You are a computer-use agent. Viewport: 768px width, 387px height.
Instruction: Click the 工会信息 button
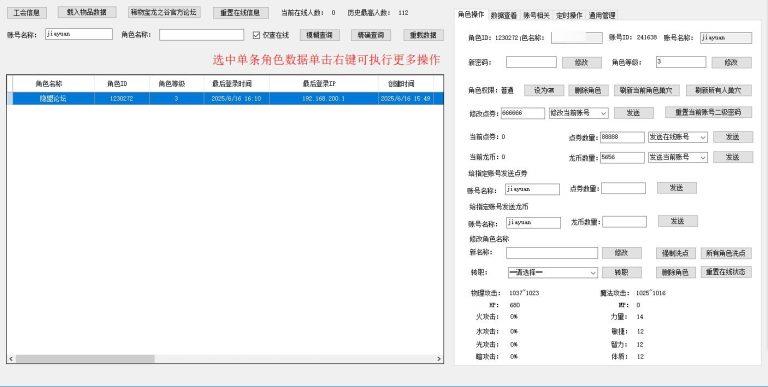[x=26, y=13]
